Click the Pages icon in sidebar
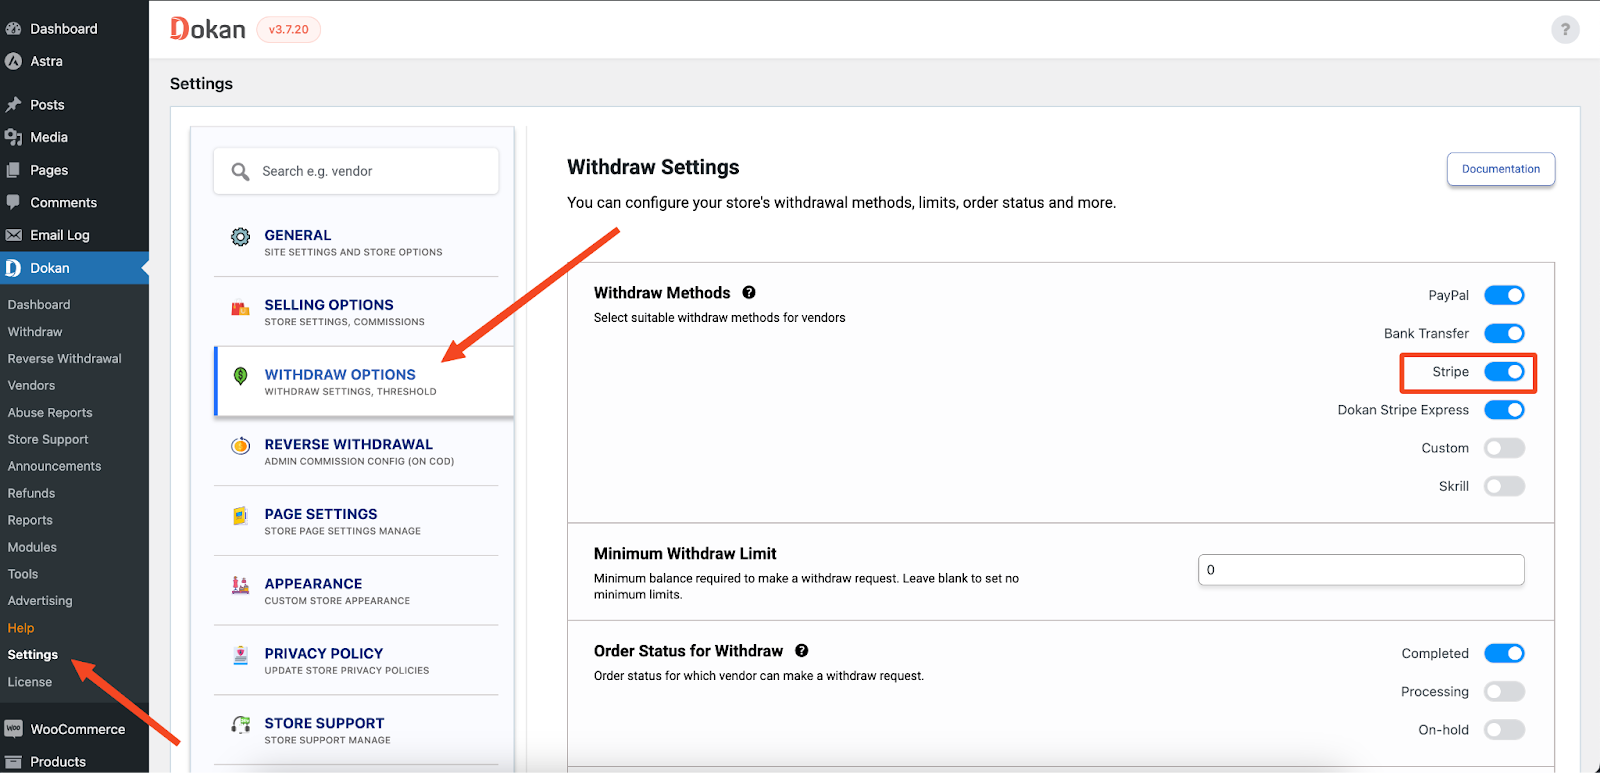Screen dimensions: 1600x773 (x=14, y=170)
